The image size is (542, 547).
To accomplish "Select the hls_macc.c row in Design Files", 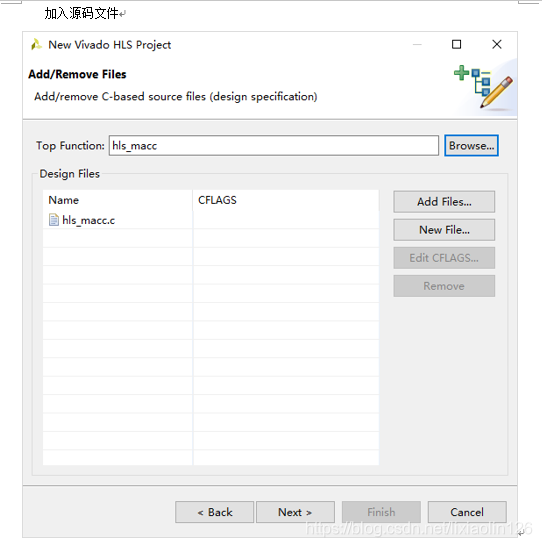I will pos(211,220).
